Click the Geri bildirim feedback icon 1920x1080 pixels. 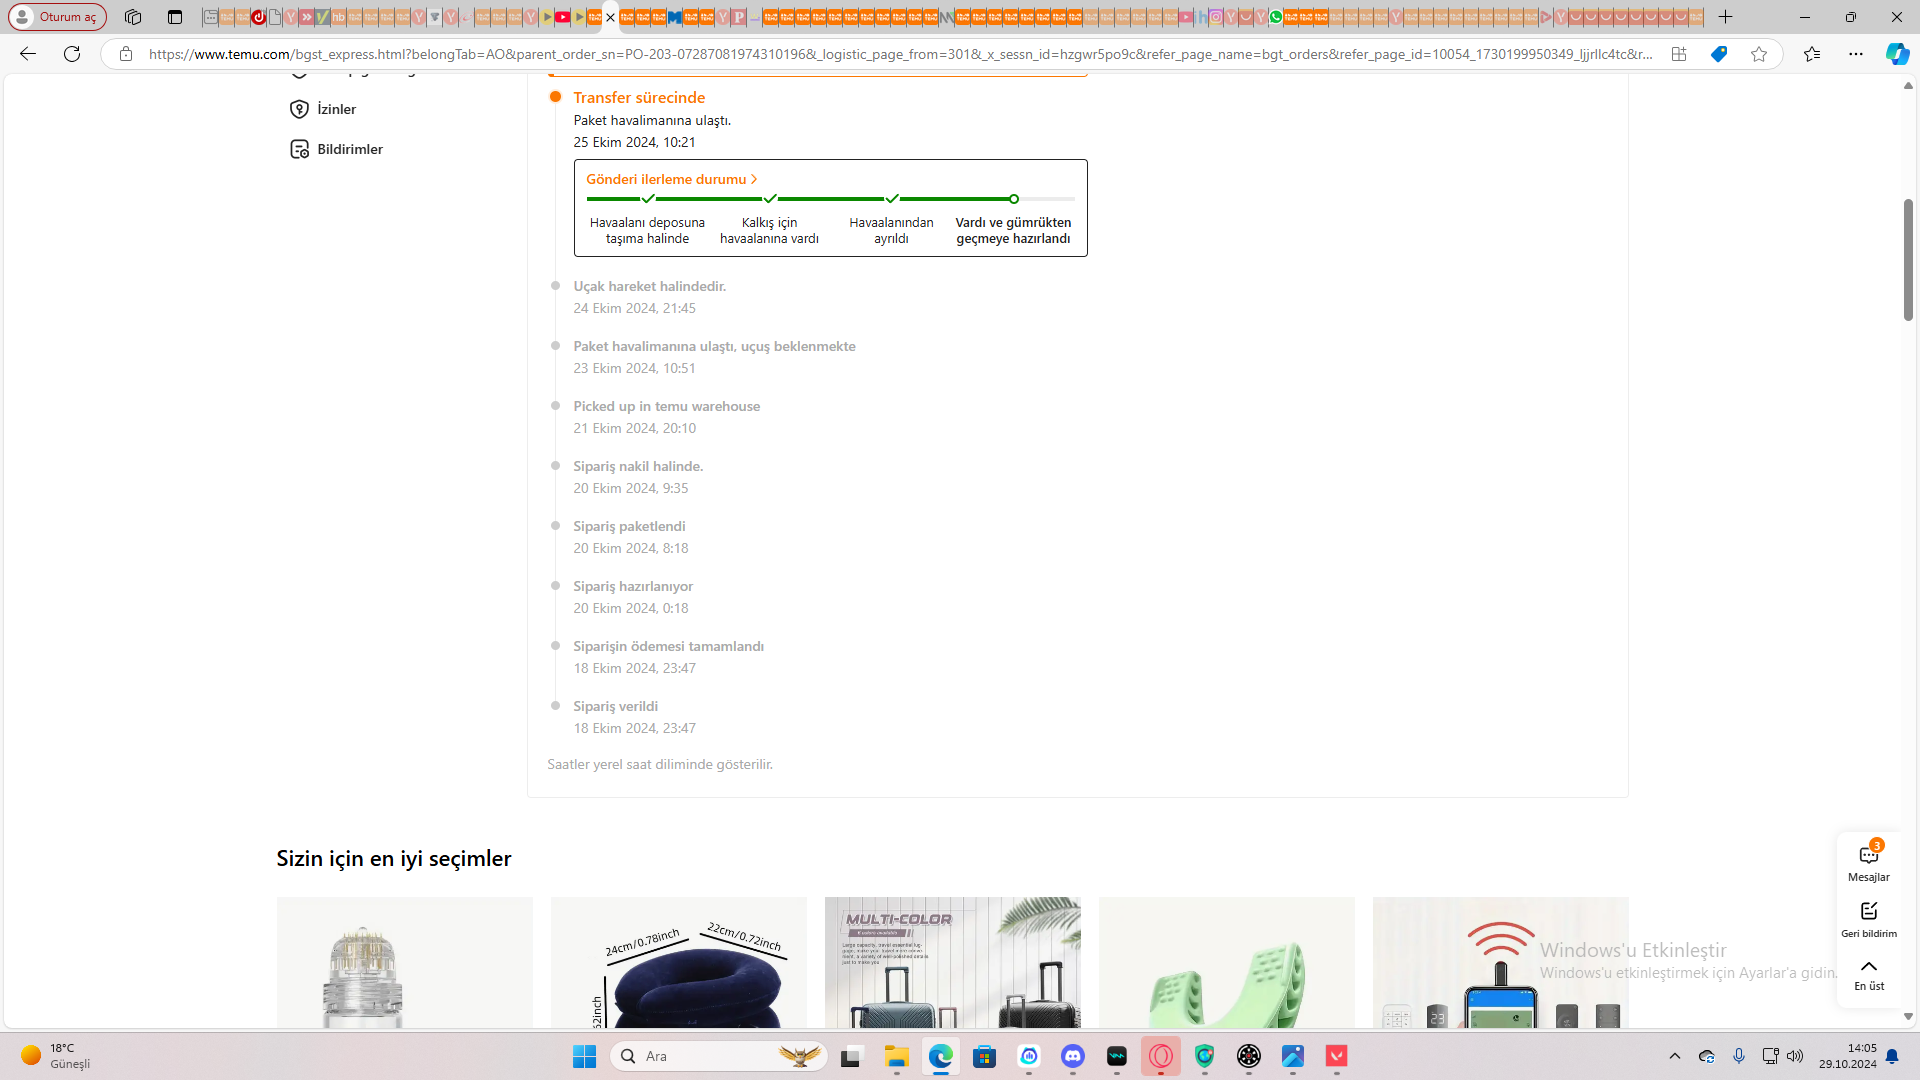[x=1868, y=912]
